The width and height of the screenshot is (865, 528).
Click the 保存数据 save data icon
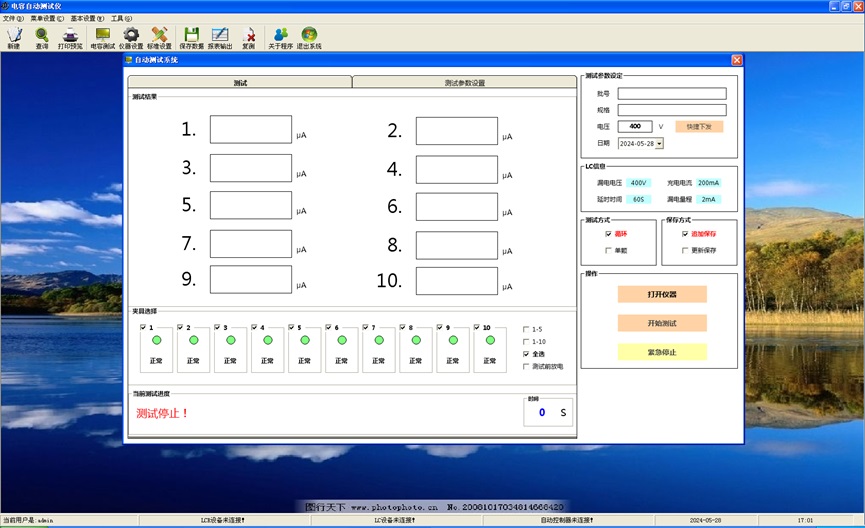click(191, 36)
